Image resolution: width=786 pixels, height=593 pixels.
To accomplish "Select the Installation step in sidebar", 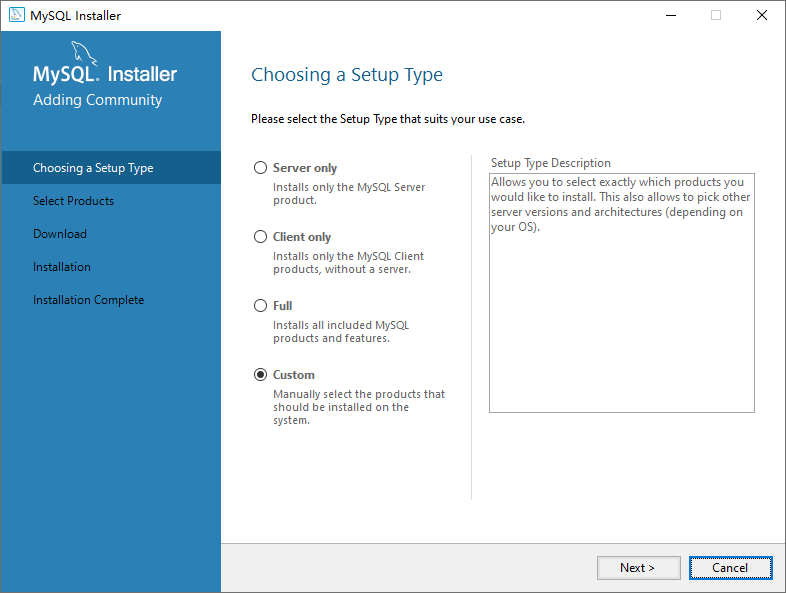I will [x=62, y=267].
